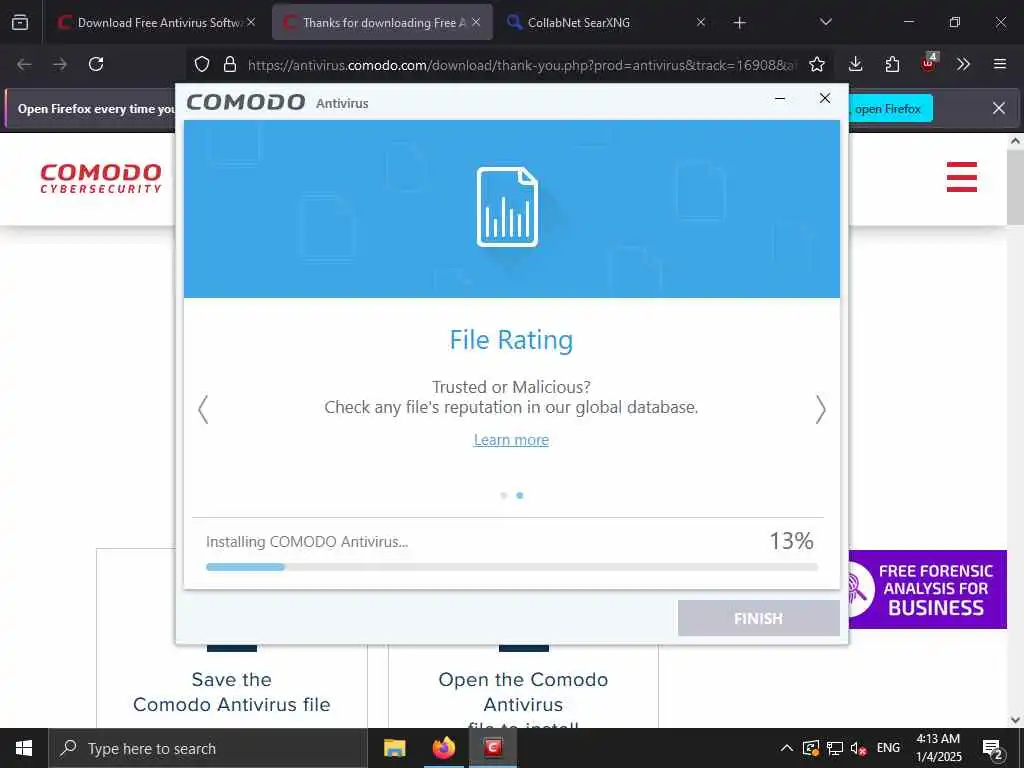The width and height of the screenshot is (1024, 768).
Task: Select the second slide indicator dot
Action: click(x=520, y=496)
